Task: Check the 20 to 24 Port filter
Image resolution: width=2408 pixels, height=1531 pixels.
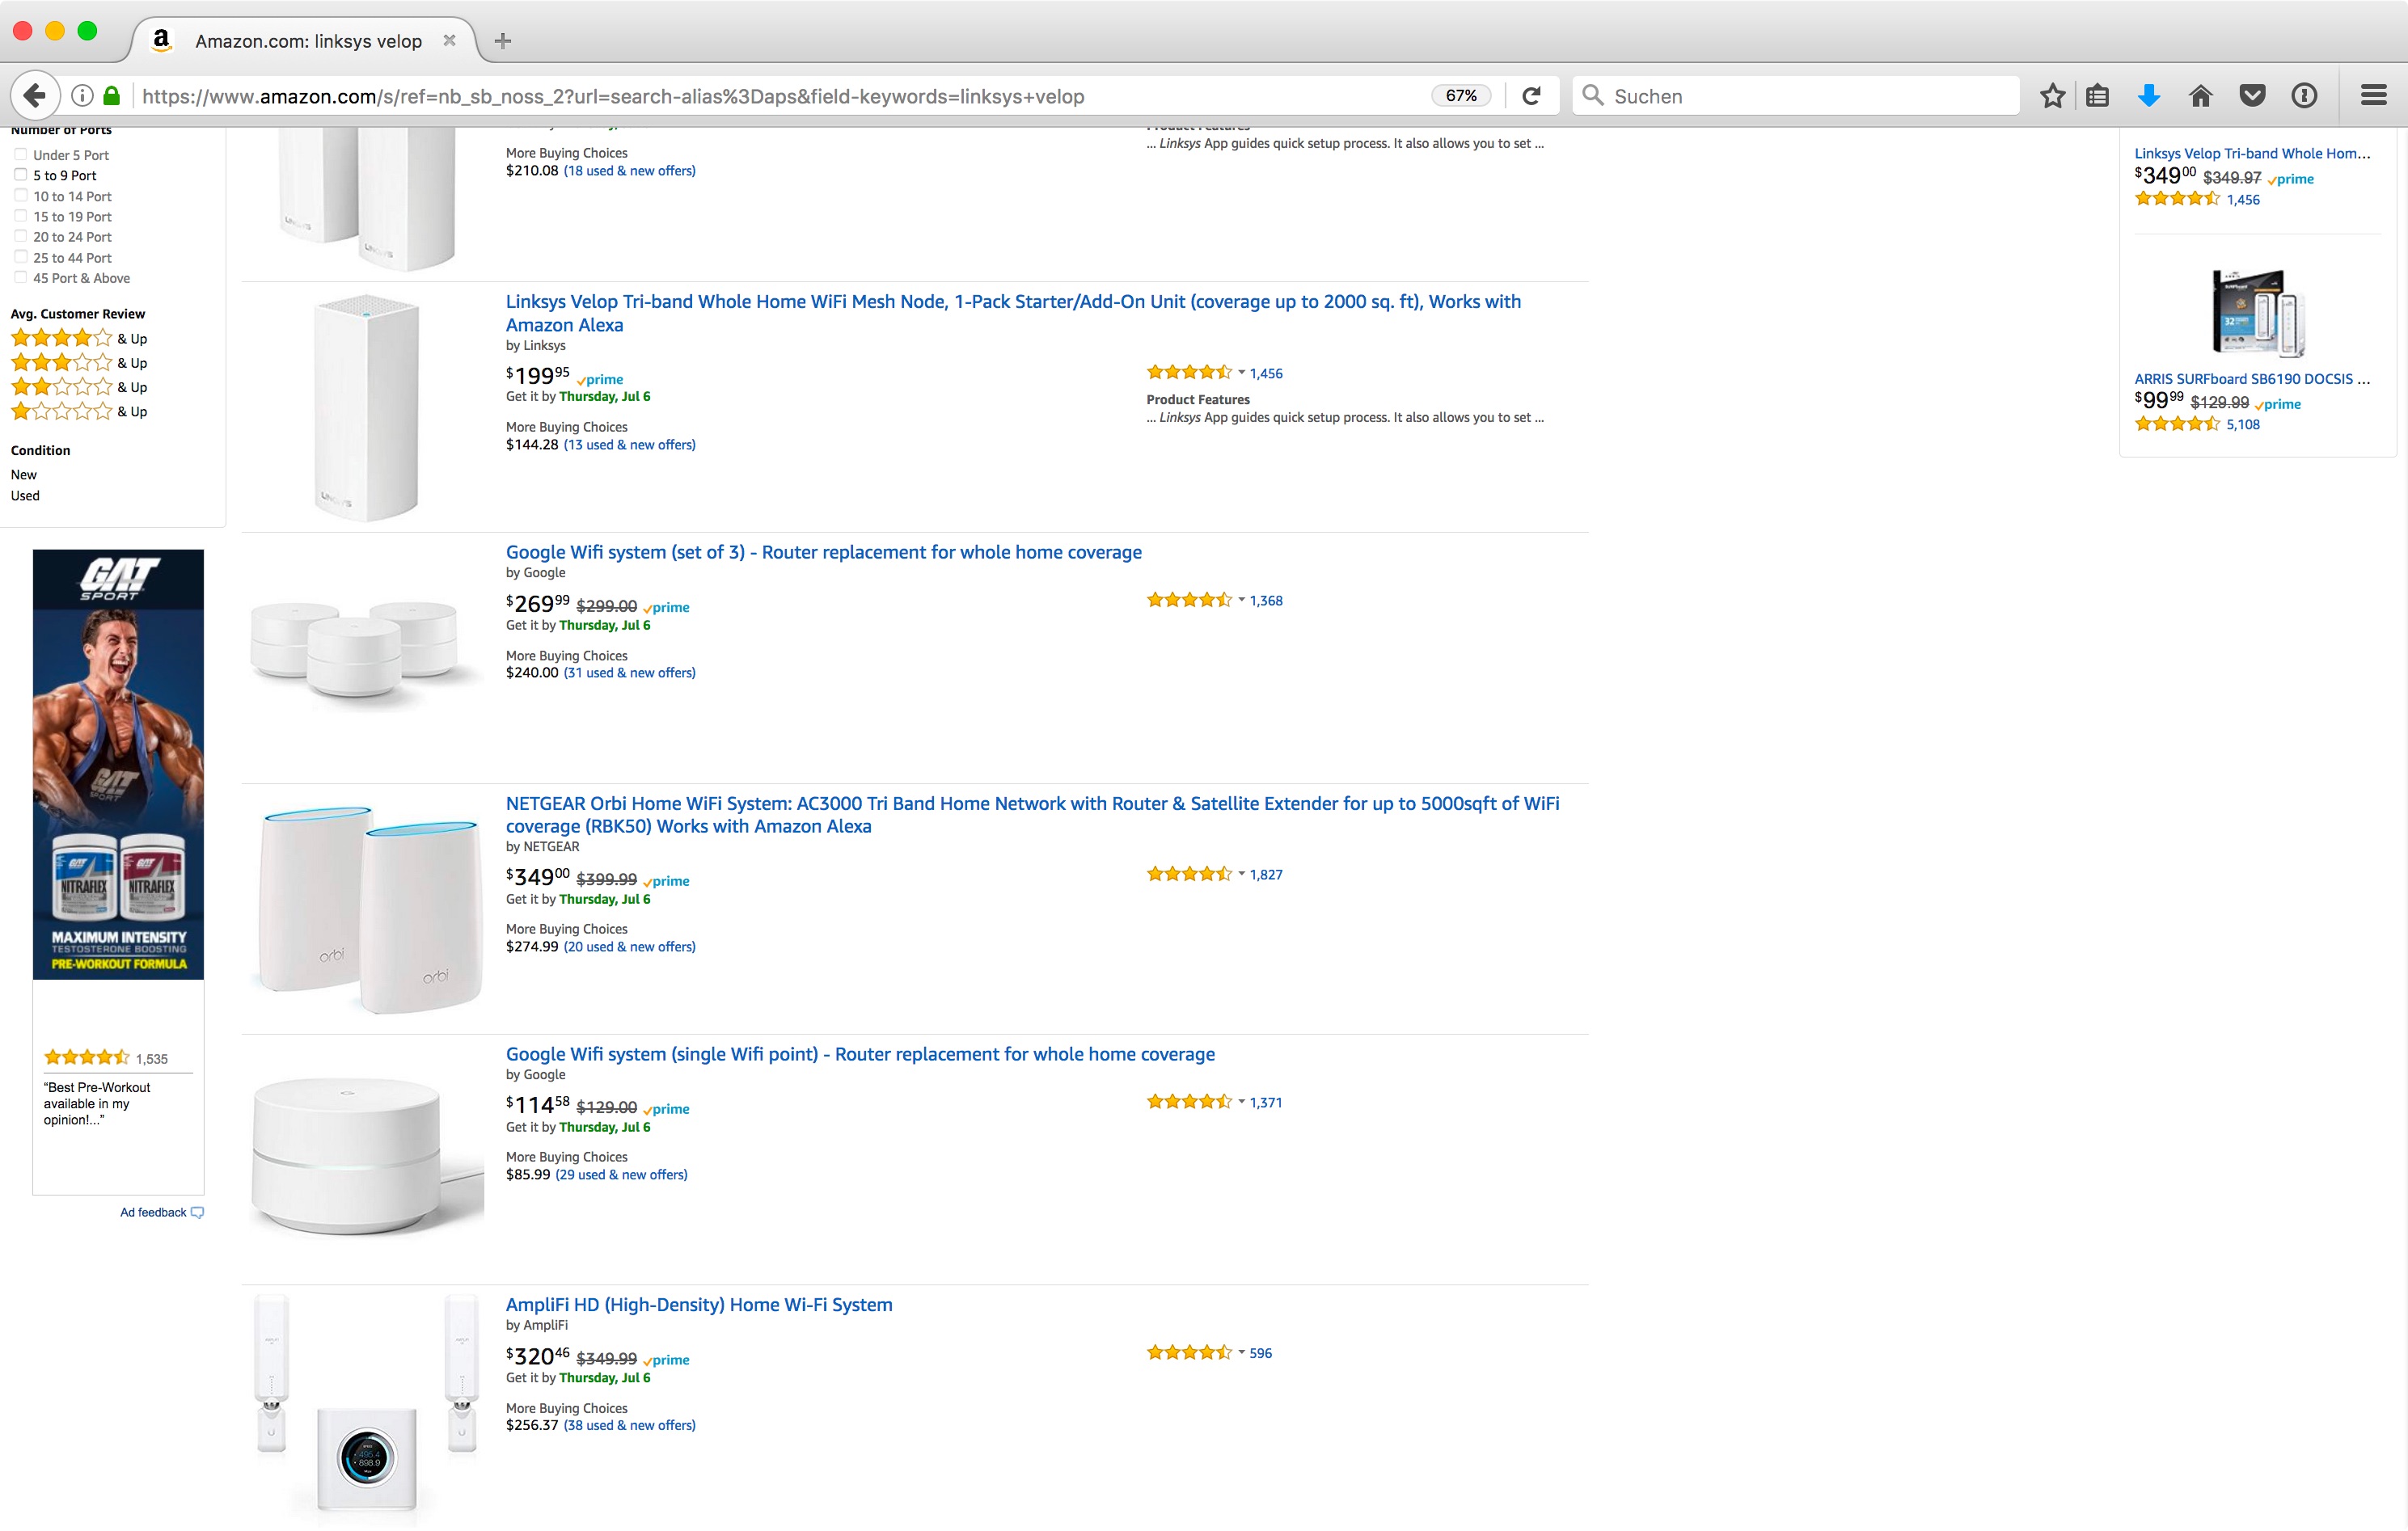Action: (20, 237)
